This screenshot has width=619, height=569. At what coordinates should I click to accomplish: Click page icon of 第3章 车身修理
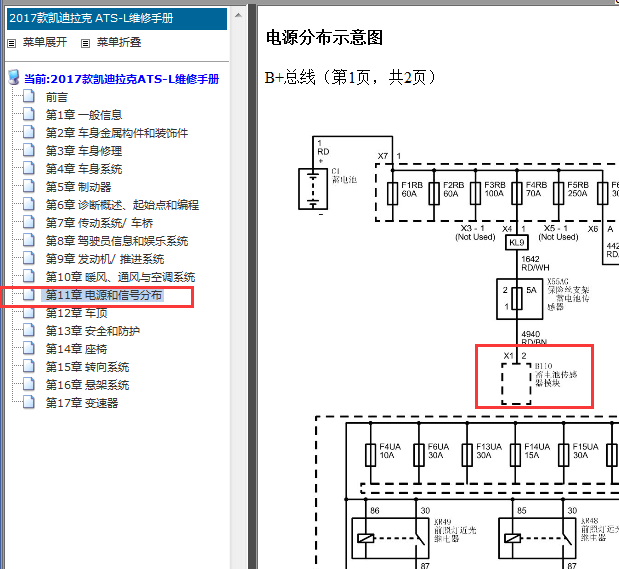point(28,150)
